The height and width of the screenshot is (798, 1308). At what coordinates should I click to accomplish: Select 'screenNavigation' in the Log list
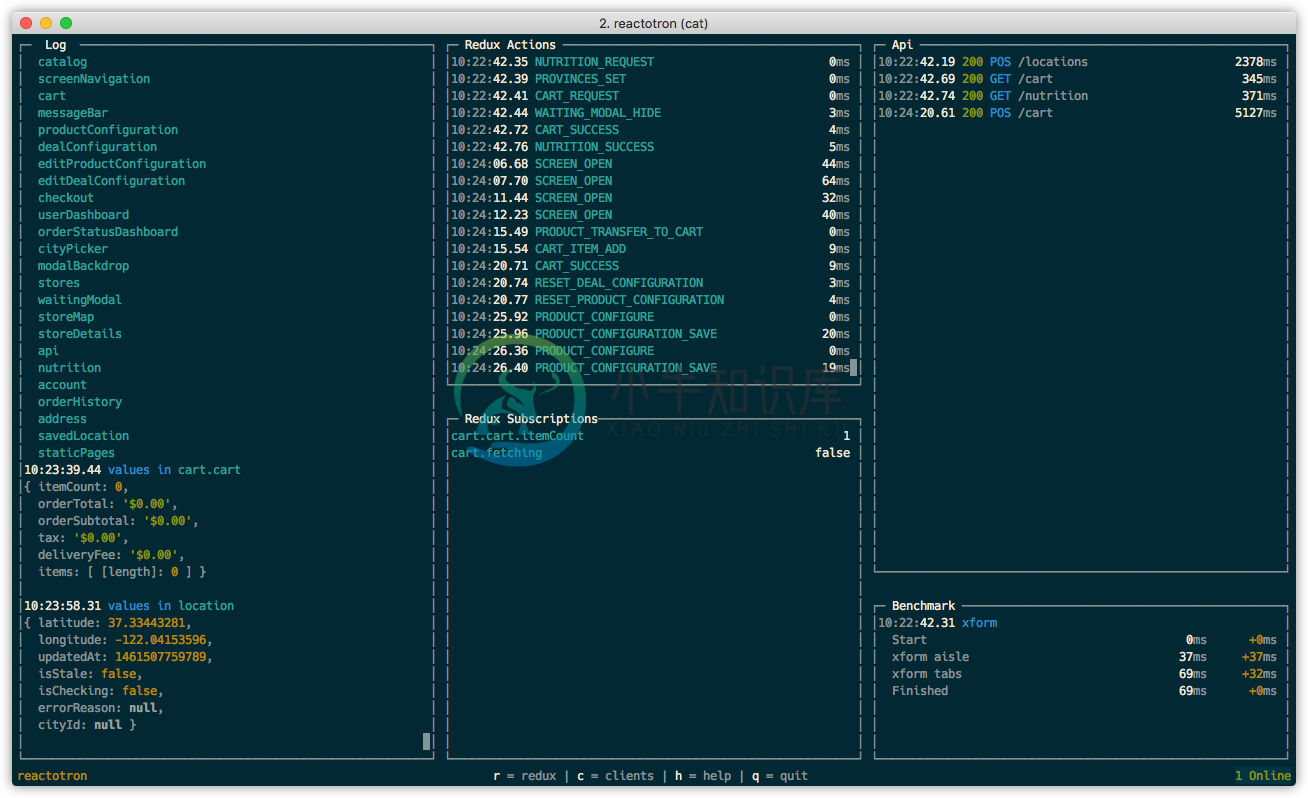(94, 79)
